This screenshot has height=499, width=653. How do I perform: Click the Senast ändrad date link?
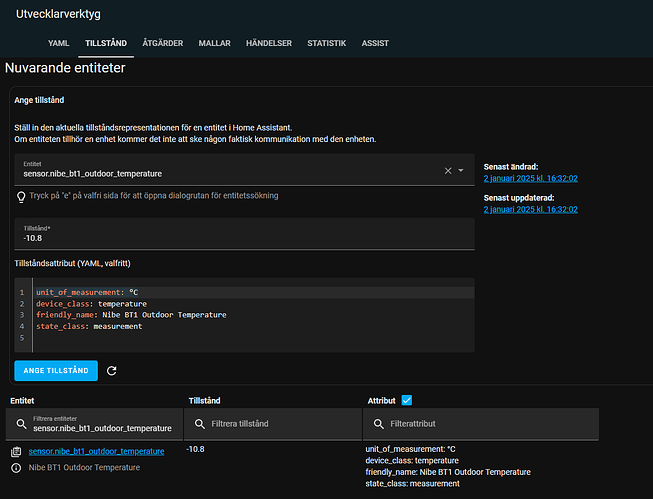point(530,178)
